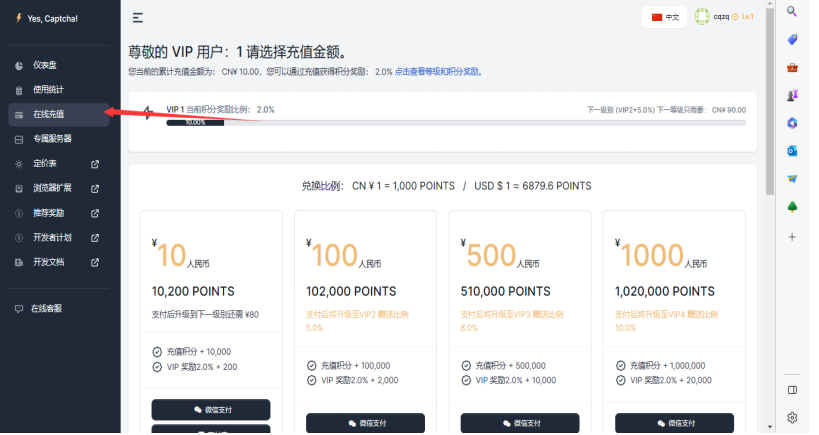Image resolution: width=819 pixels, height=435 pixels.
Task: Toggle the sidebar hamburger menu
Action: tap(138, 18)
